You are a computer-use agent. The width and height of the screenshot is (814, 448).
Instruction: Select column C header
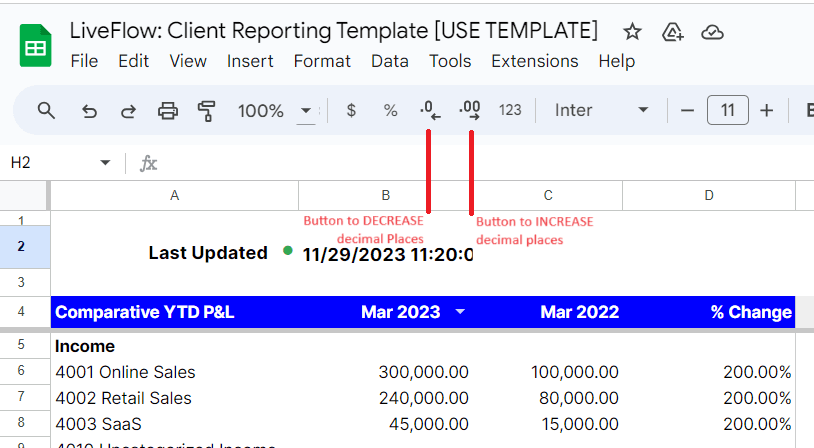(548, 195)
